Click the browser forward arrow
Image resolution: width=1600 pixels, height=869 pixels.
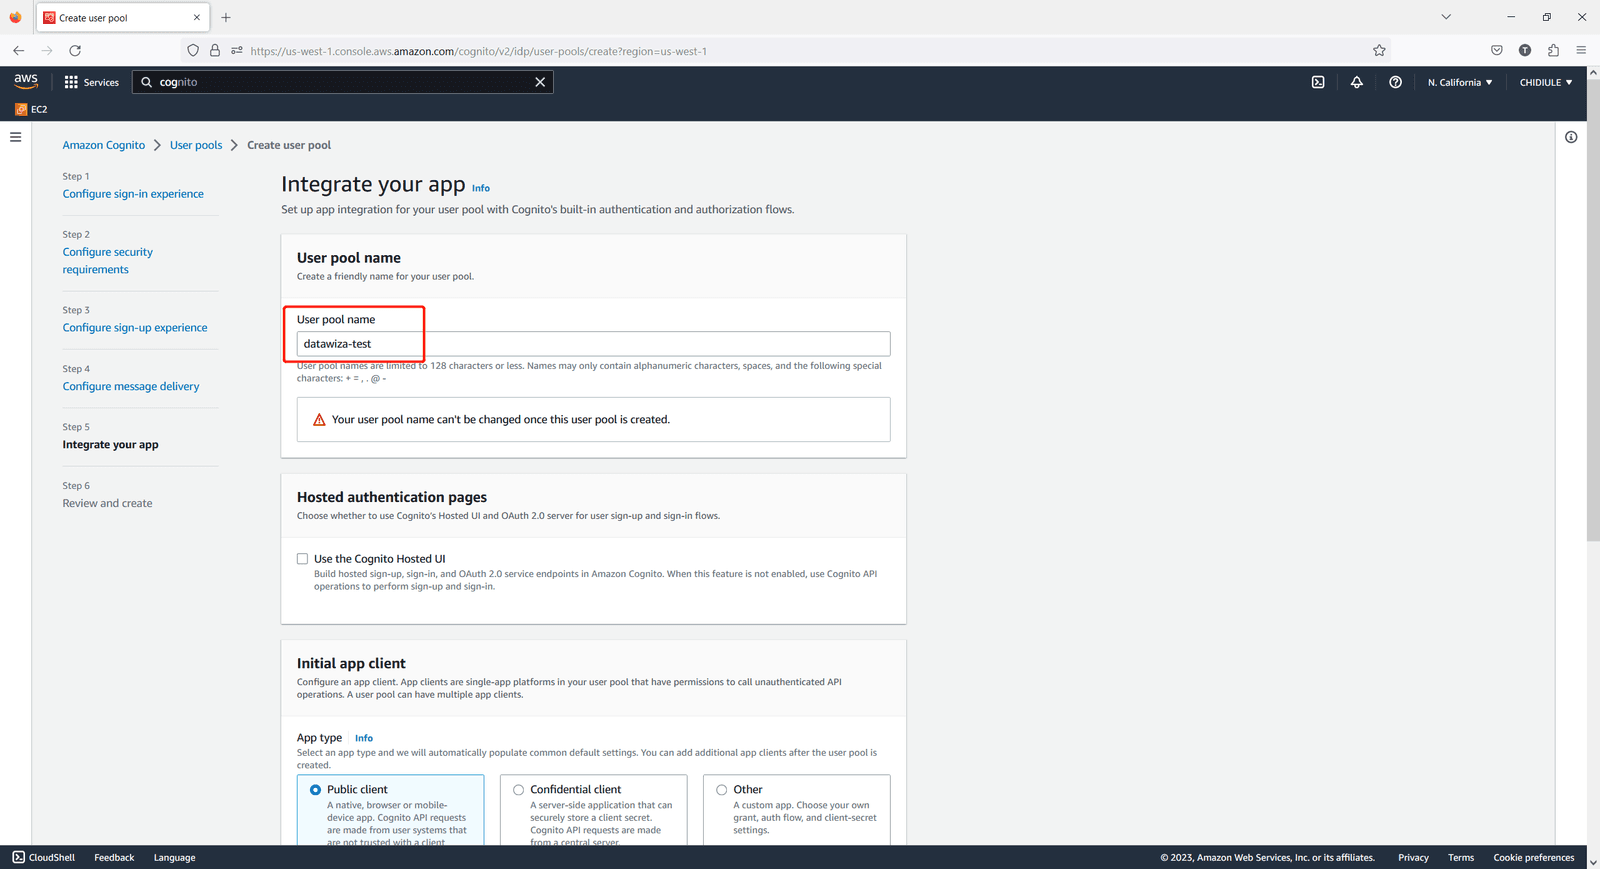point(46,50)
